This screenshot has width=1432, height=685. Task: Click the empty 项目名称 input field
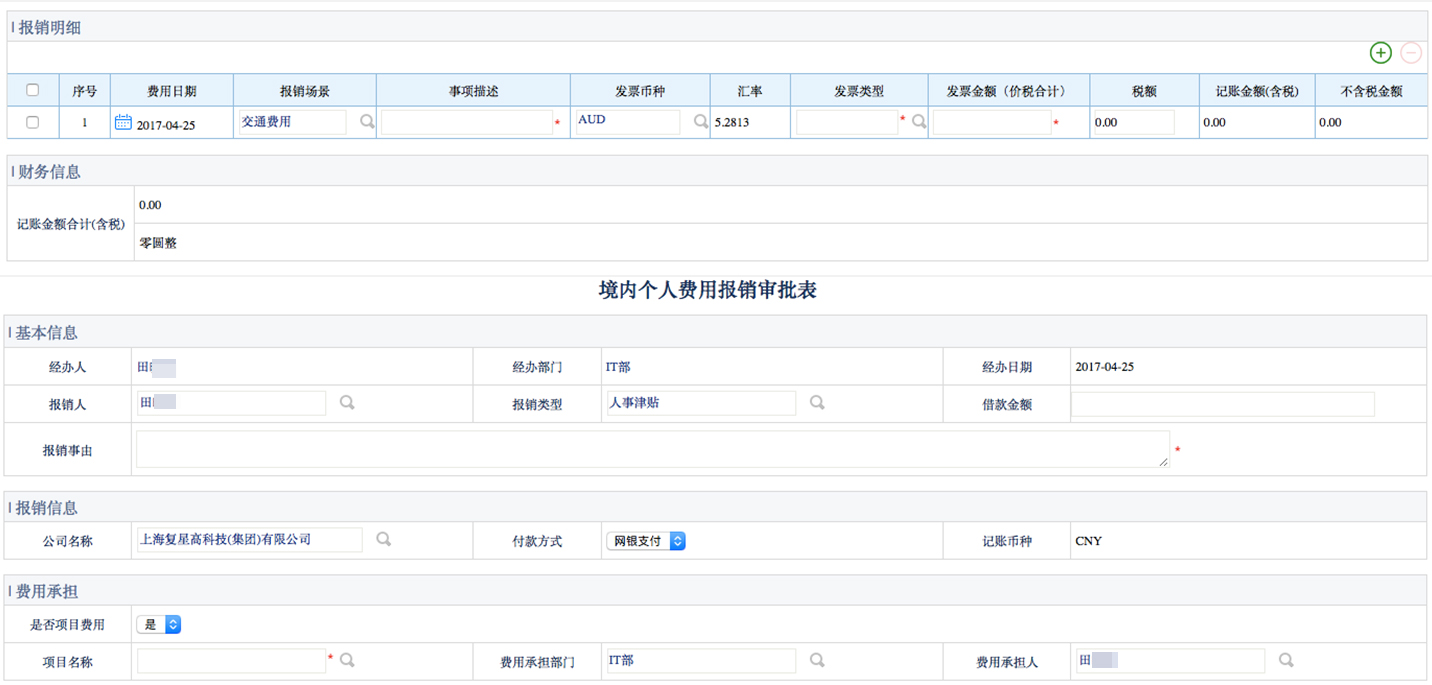(231, 661)
